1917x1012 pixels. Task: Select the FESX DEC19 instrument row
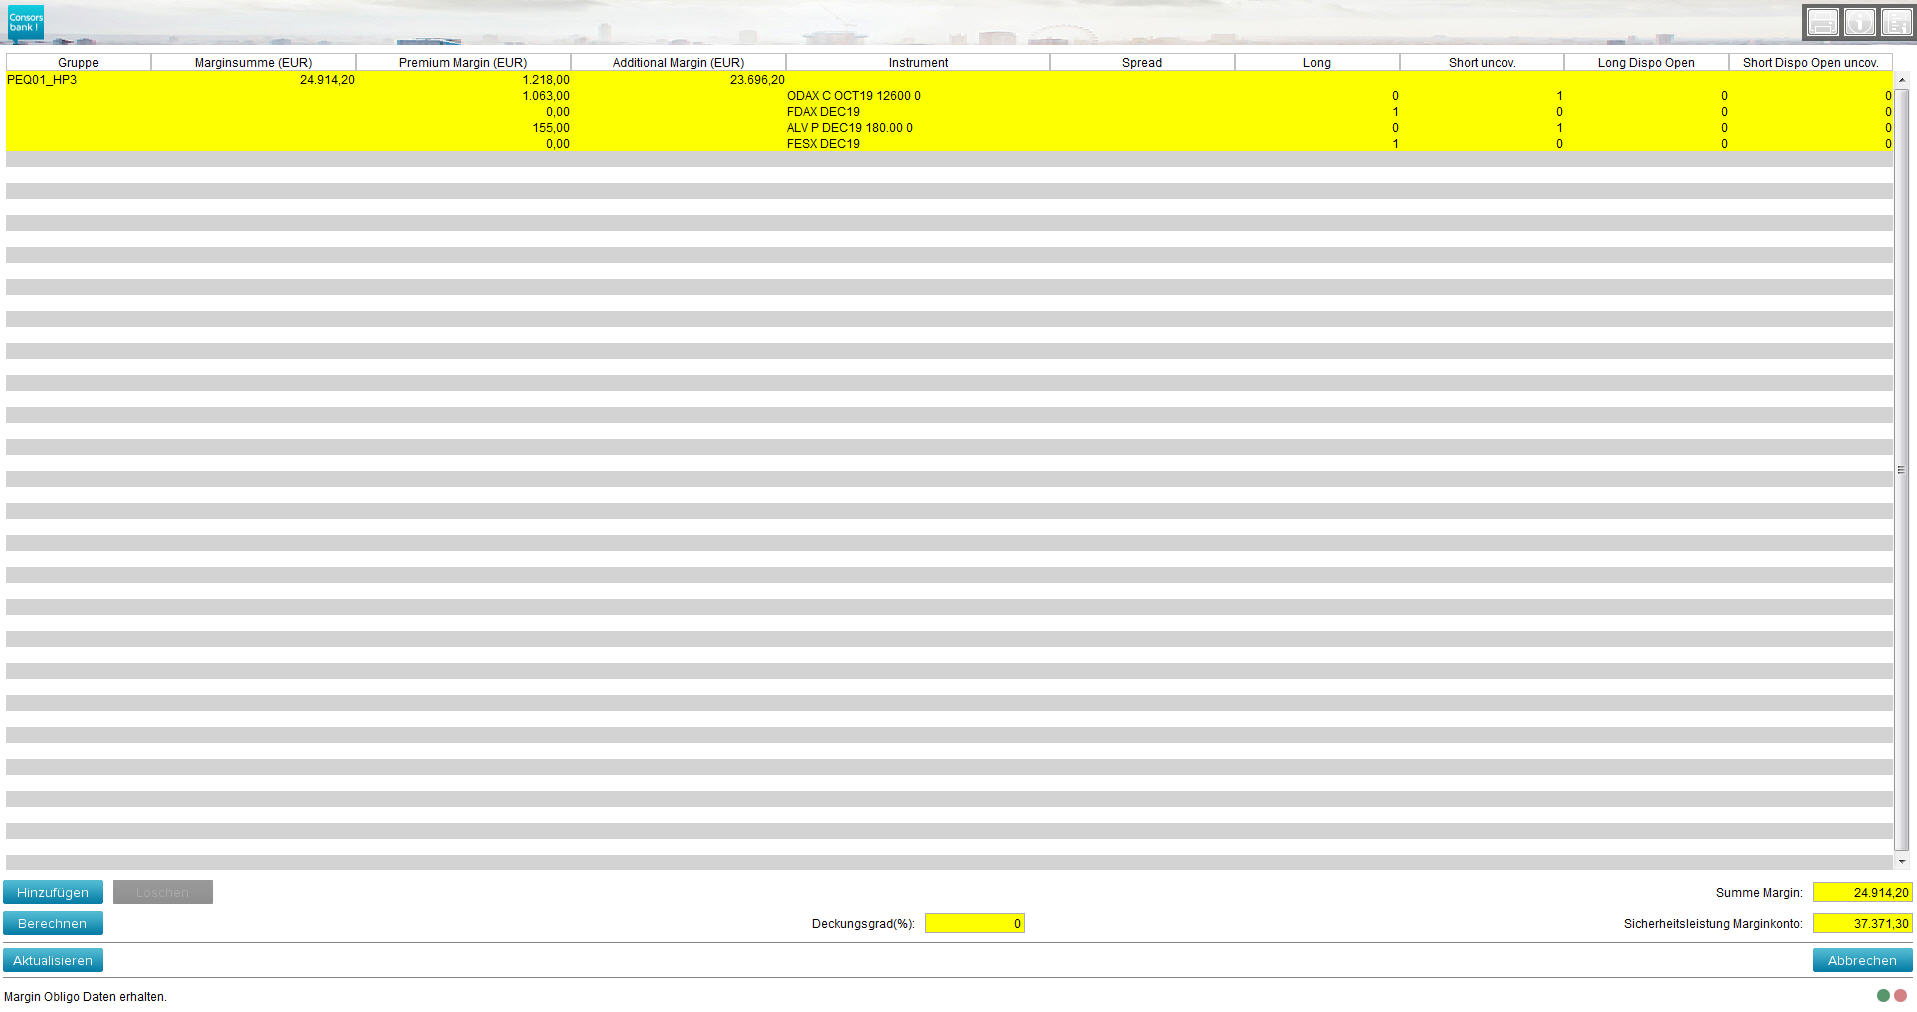pyautogui.click(x=949, y=144)
